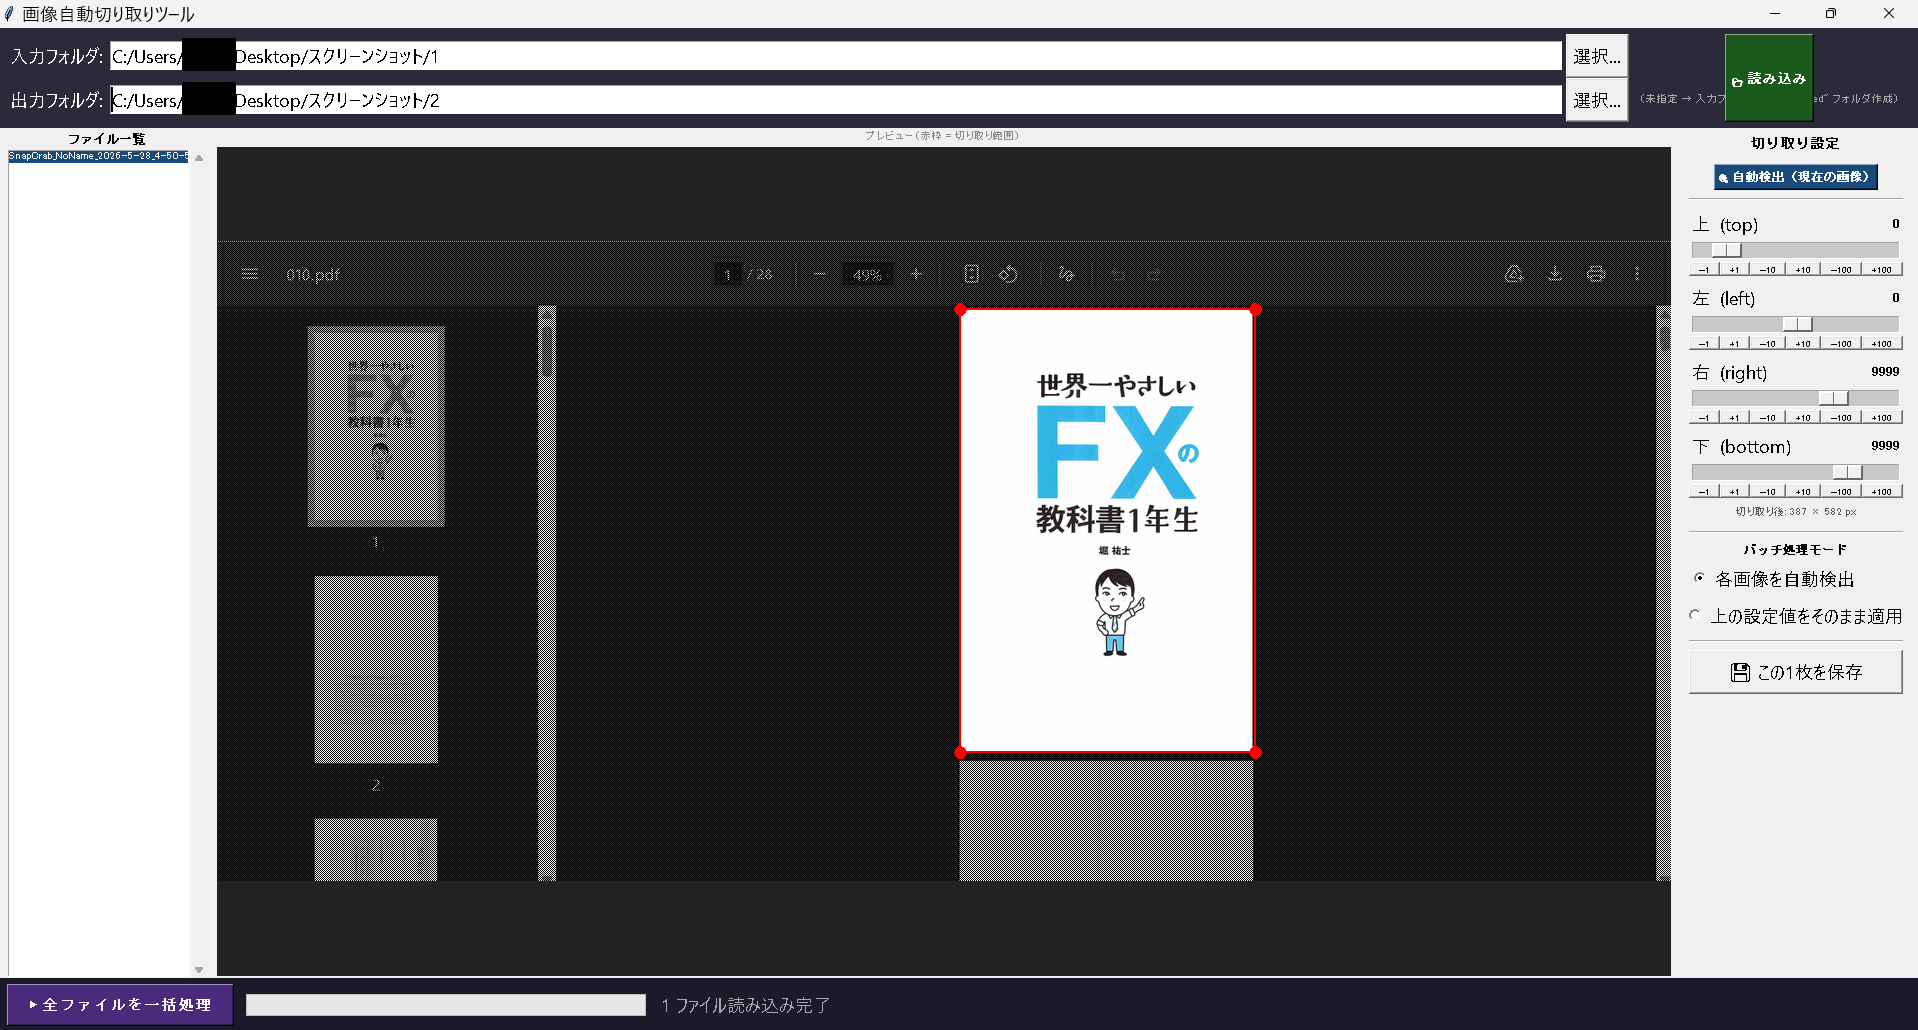Click bottom-right red crop handle
The image size is (1918, 1030).
coord(1255,752)
